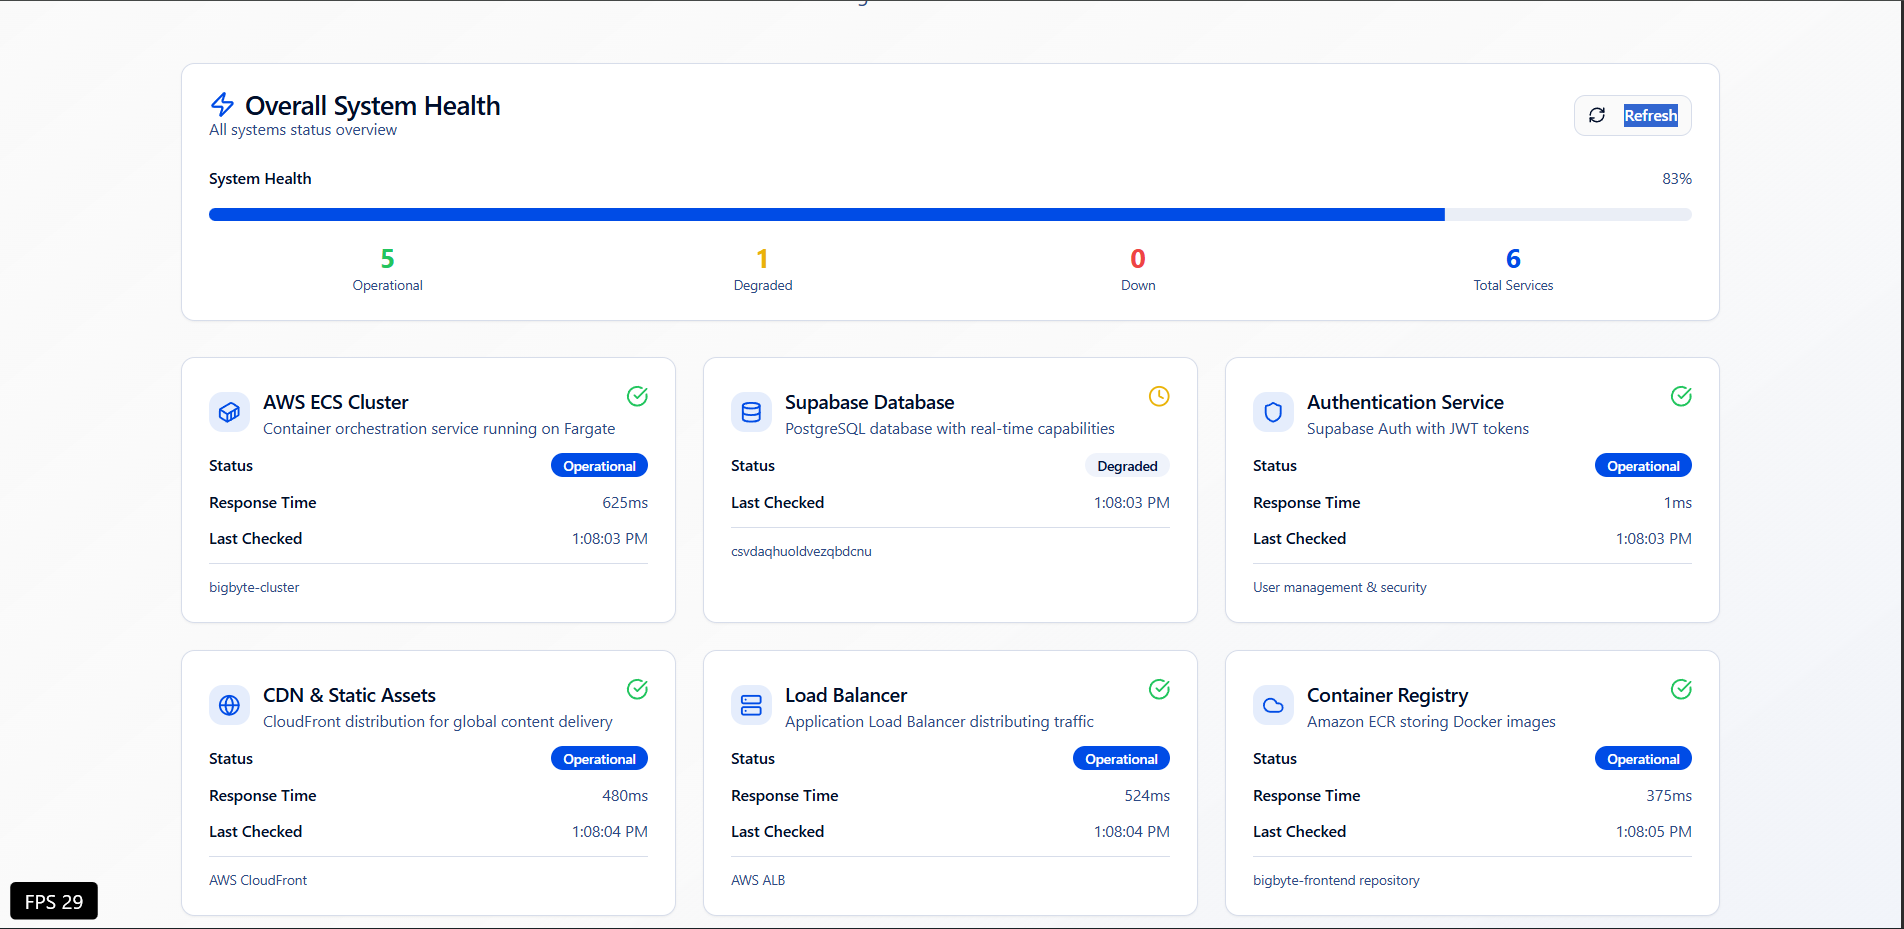Click the FPS 29 overlay badge
Viewport: 1904px width, 929px height.
pos(54,901)
